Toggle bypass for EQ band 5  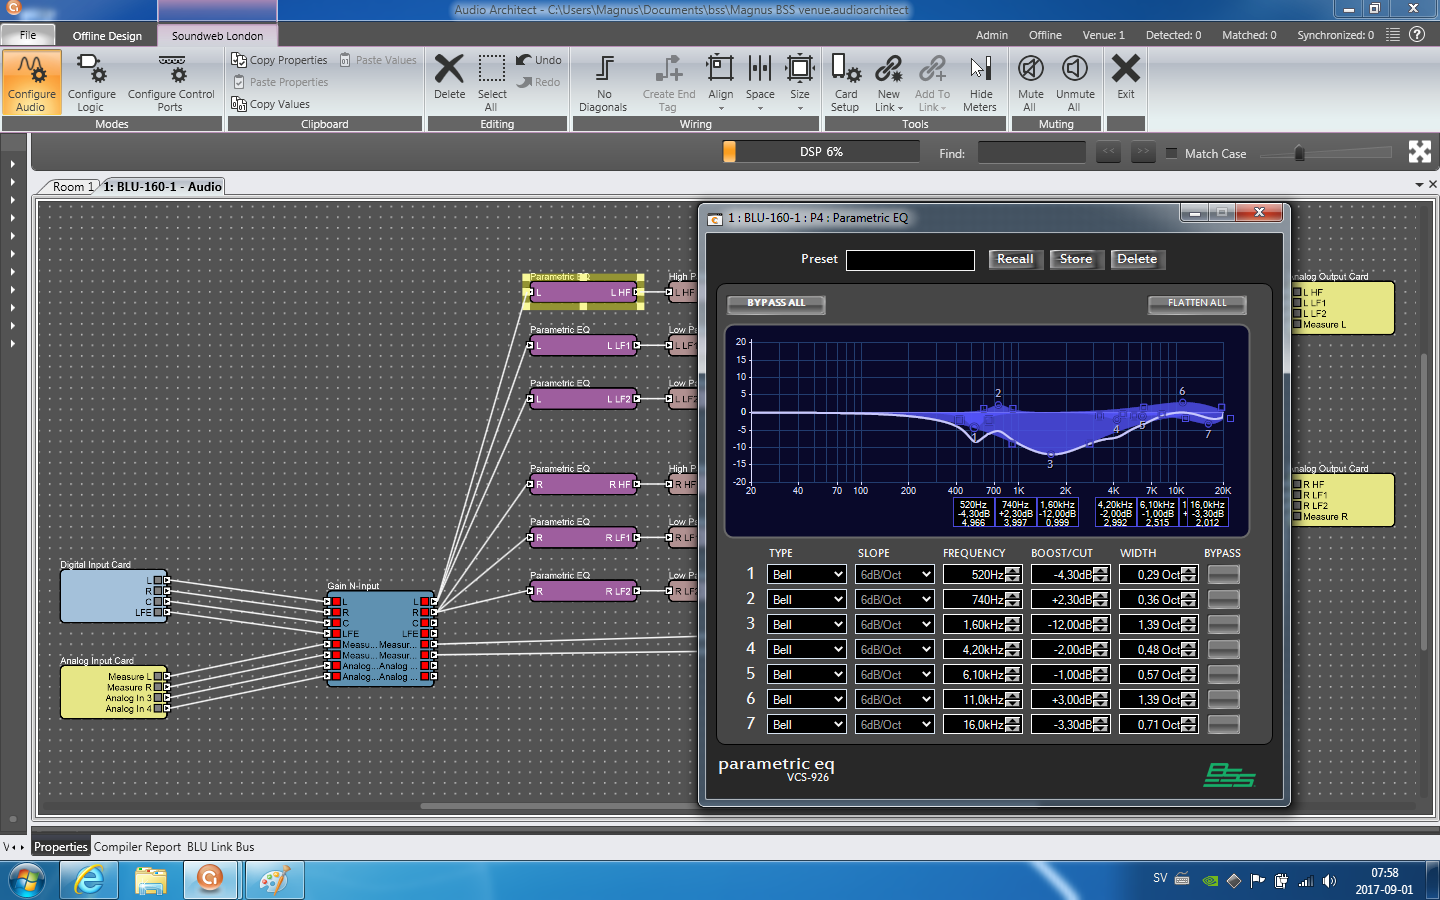pos(1223,674)
